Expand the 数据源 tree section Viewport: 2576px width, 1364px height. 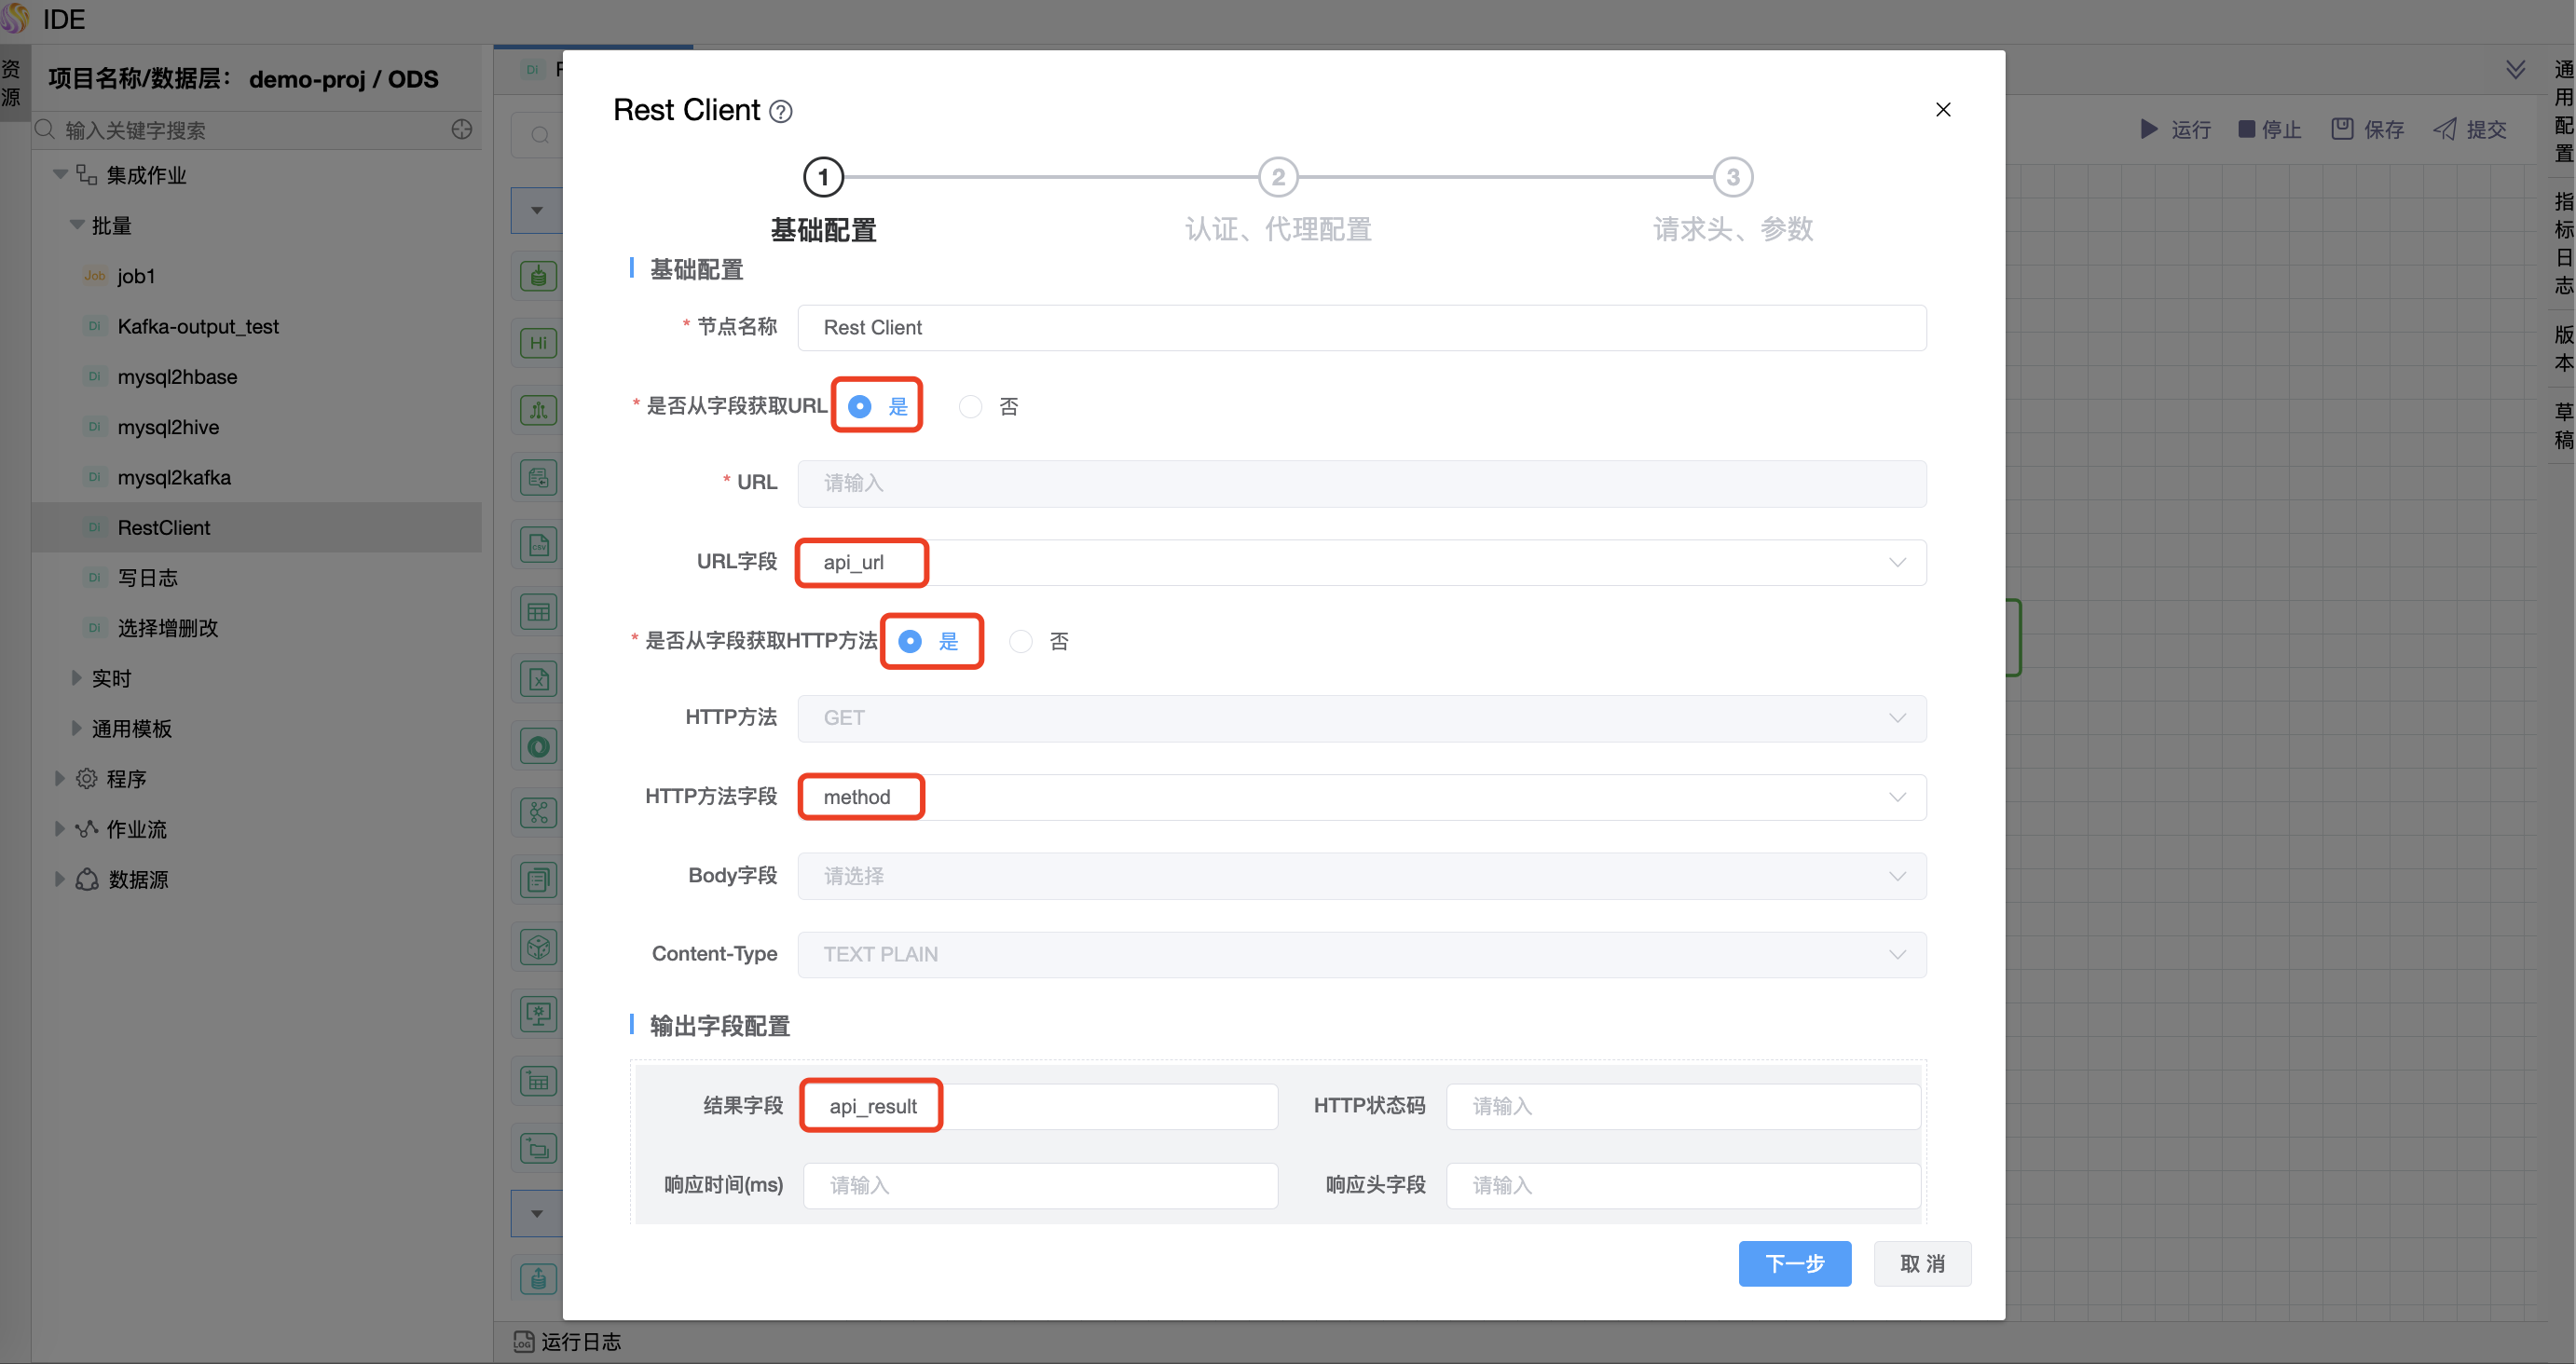58,879
